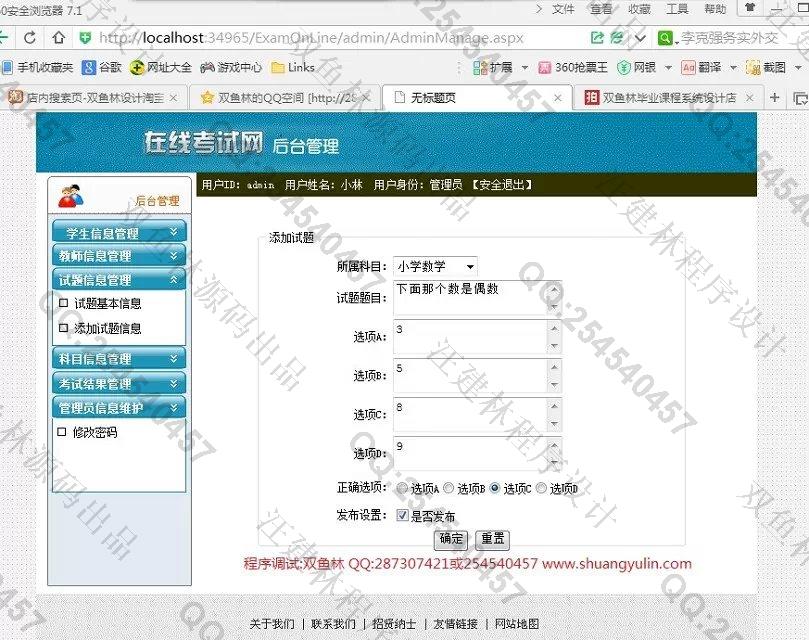Click the 后台管理 user avatar icon
This screenshot has height=640, width=809.
[x=71, y=196]
